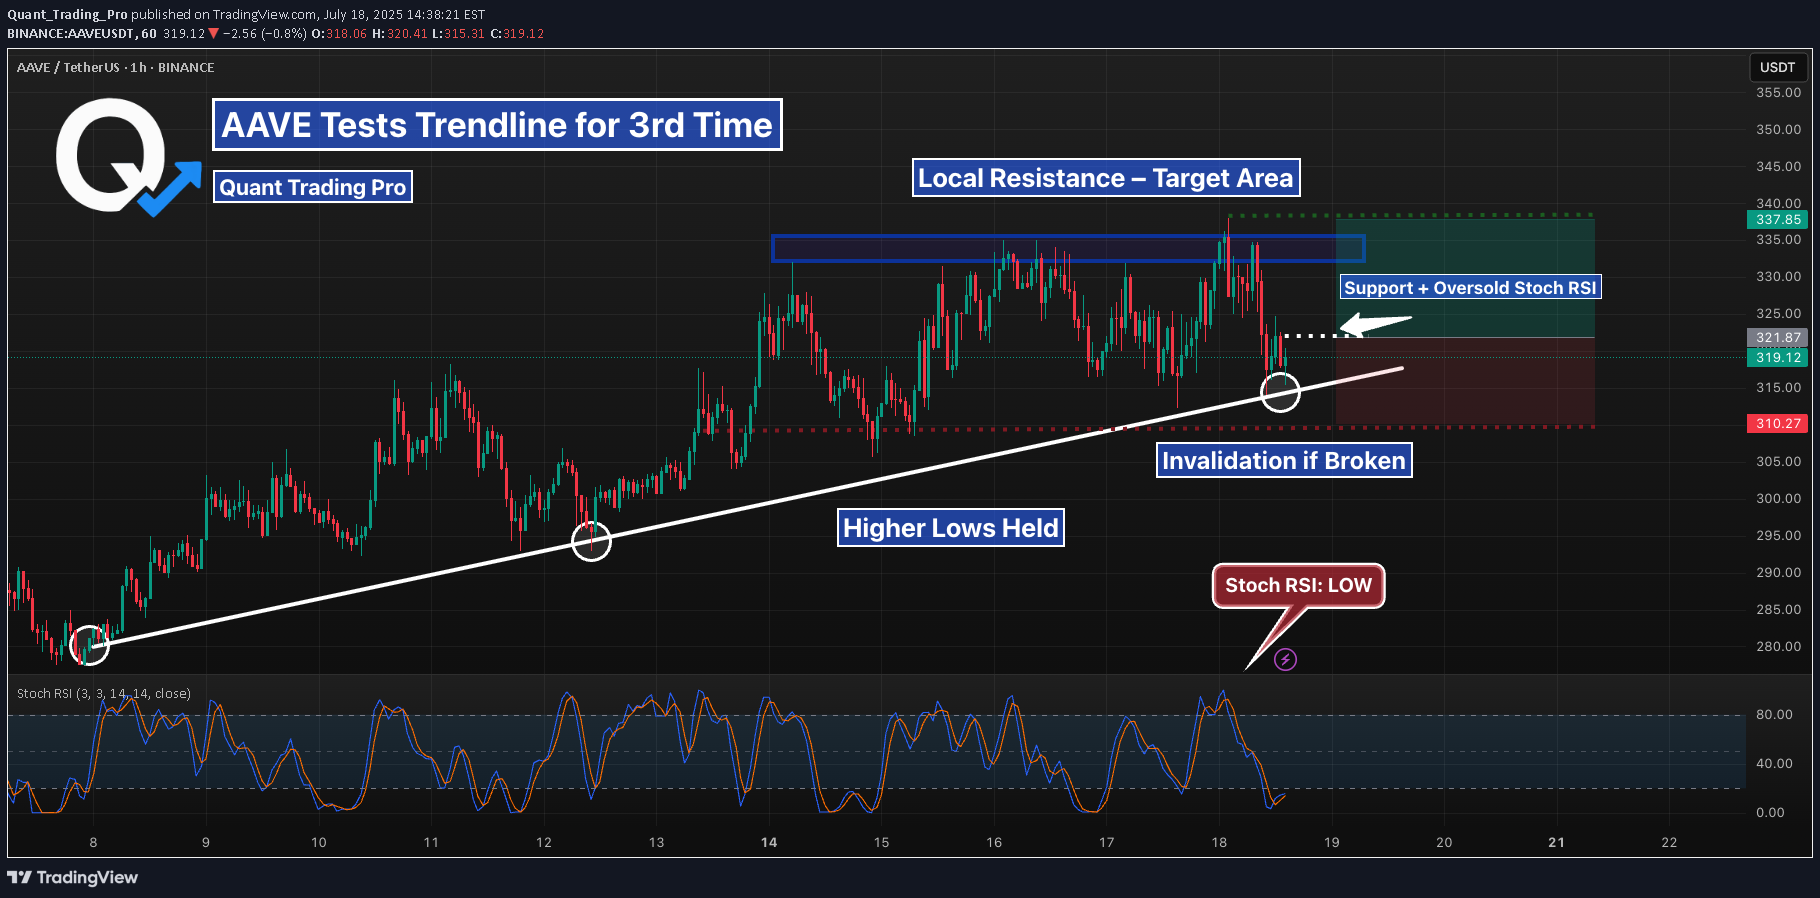Select the 'AAVE Tests Trendline for 3rd Time' title

[x=497, y=125]
